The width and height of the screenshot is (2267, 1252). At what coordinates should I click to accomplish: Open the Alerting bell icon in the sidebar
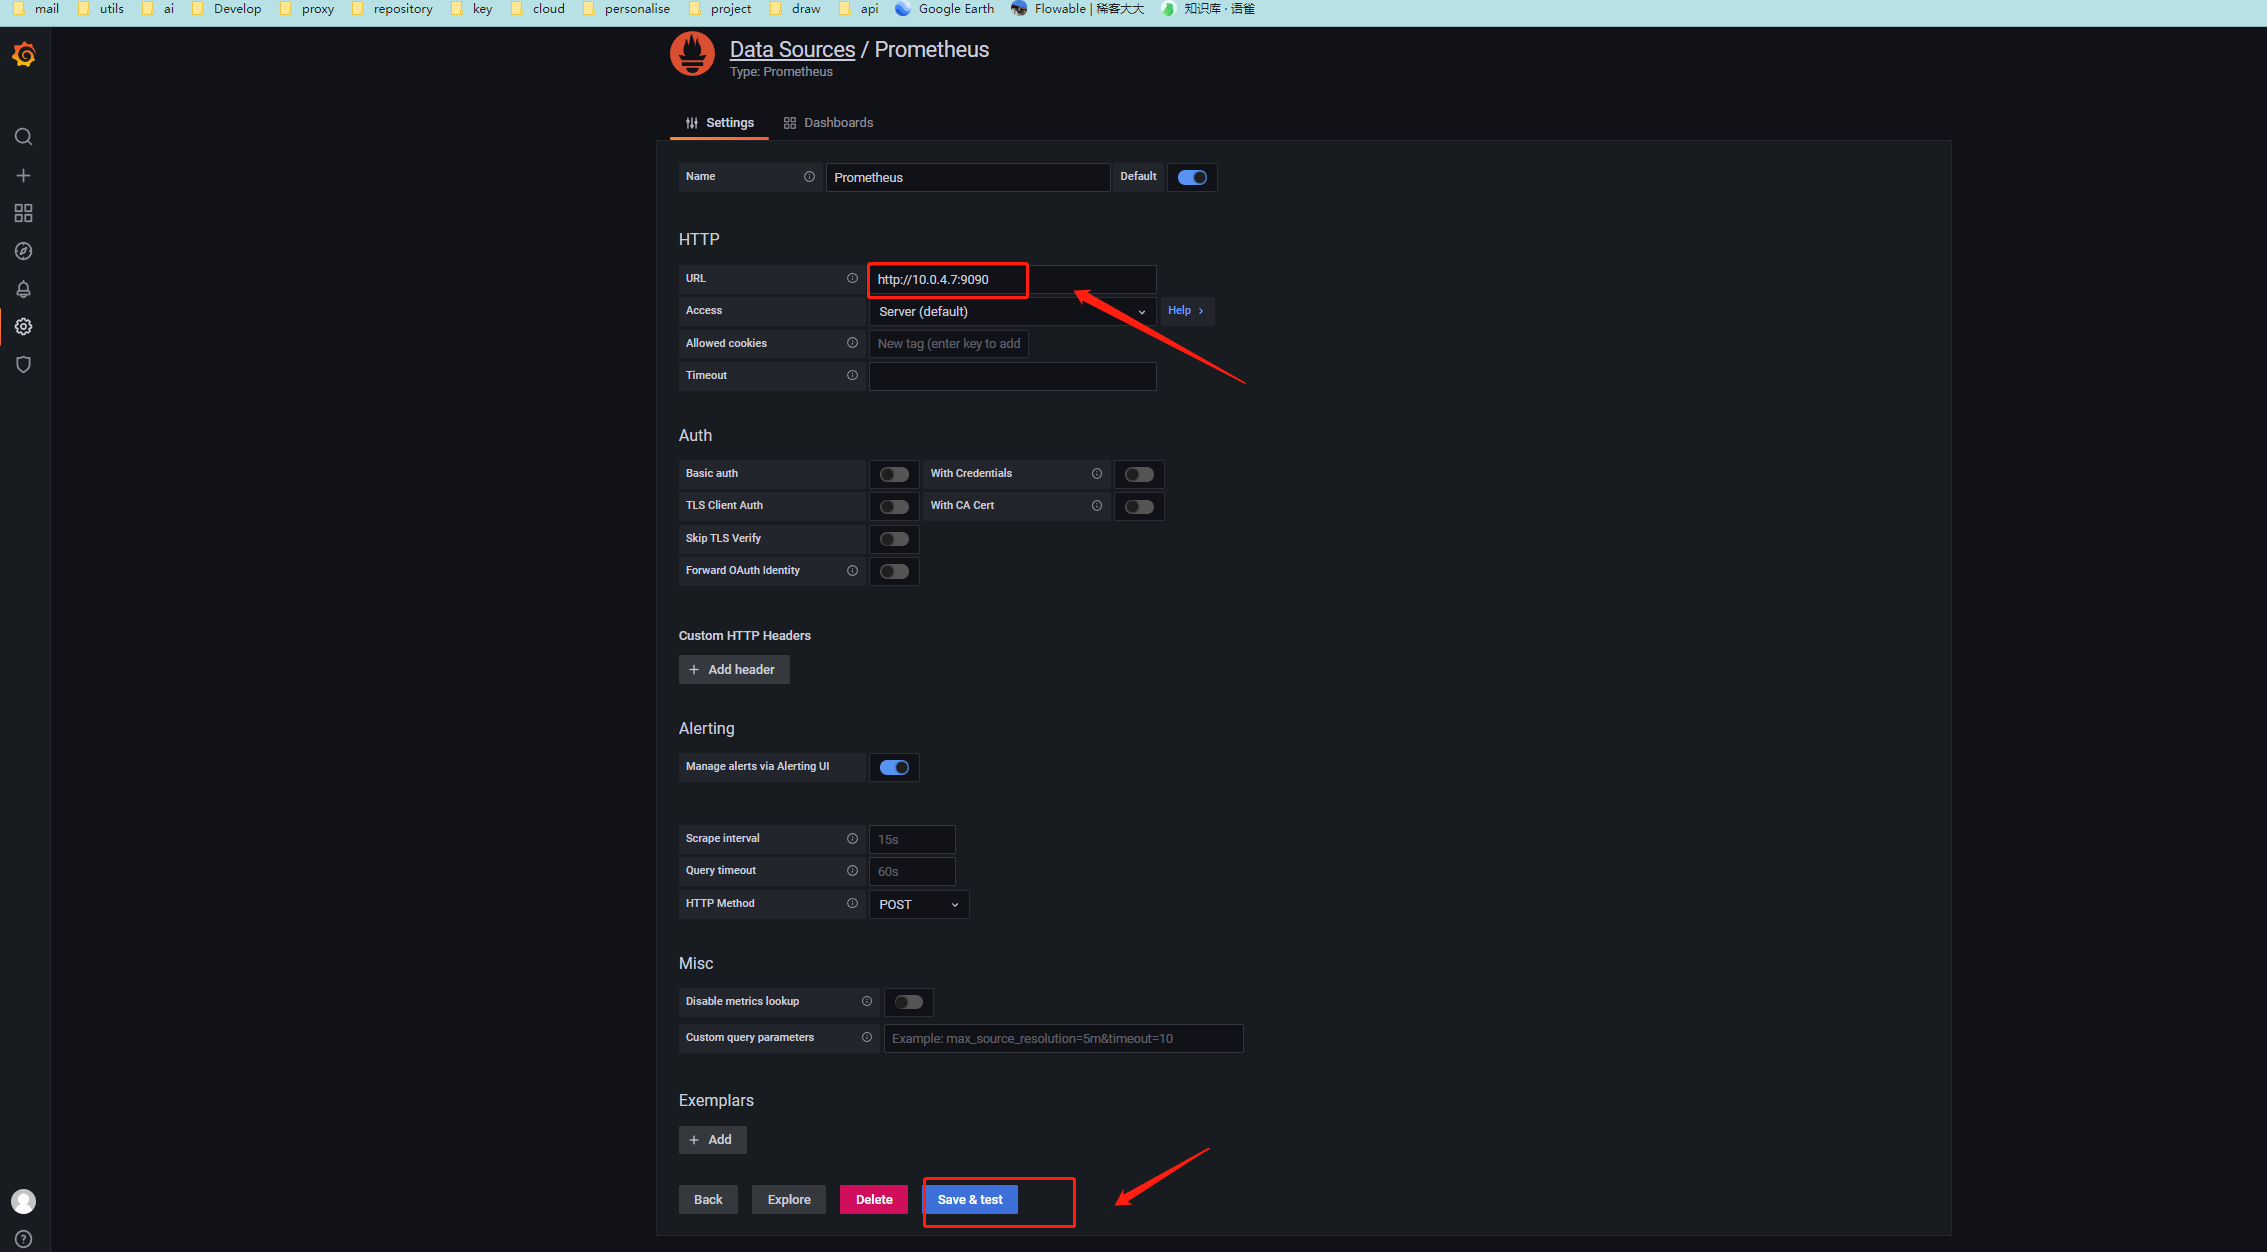coord(24,289)
